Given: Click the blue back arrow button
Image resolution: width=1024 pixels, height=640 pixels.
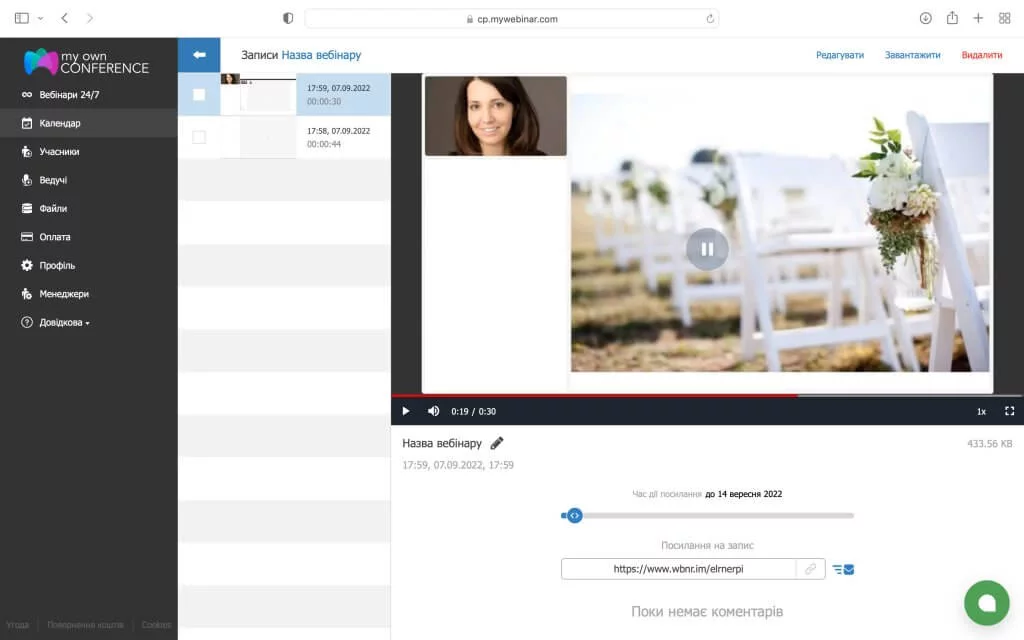Looking at the screenshot, I should tap(199, 55).
